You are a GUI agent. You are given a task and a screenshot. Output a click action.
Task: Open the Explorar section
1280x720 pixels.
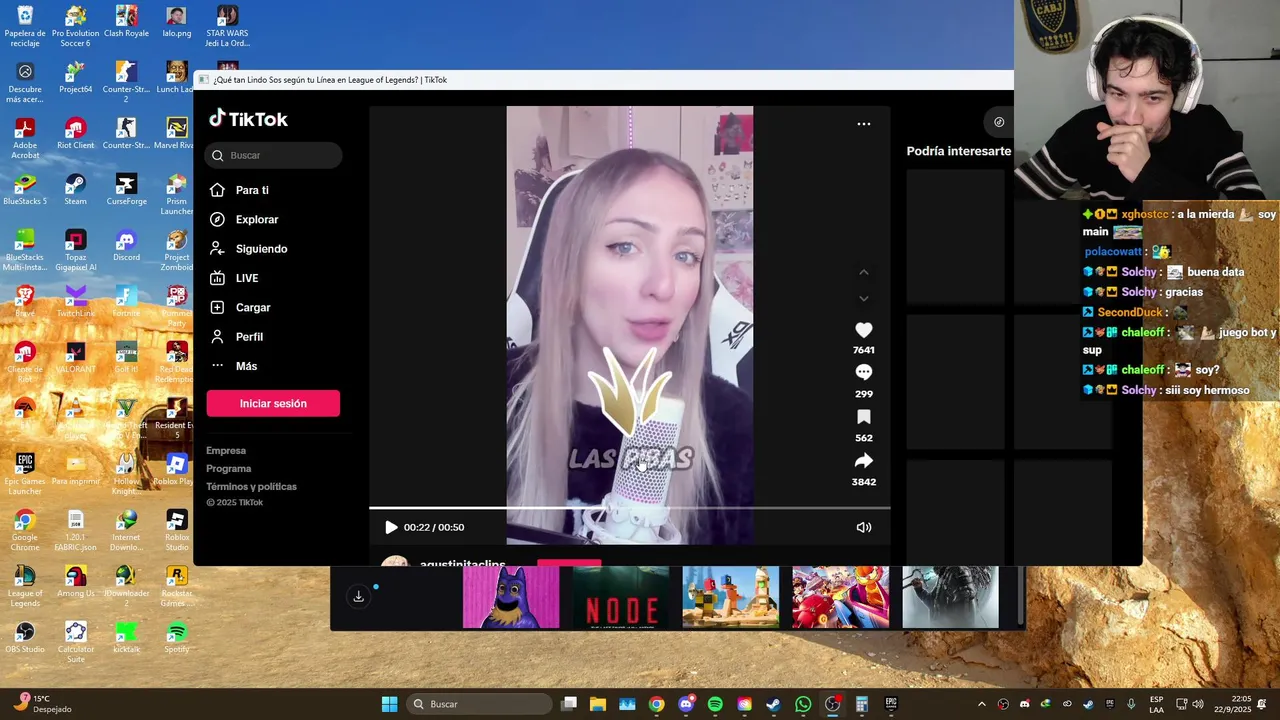(x=257, y=219)
